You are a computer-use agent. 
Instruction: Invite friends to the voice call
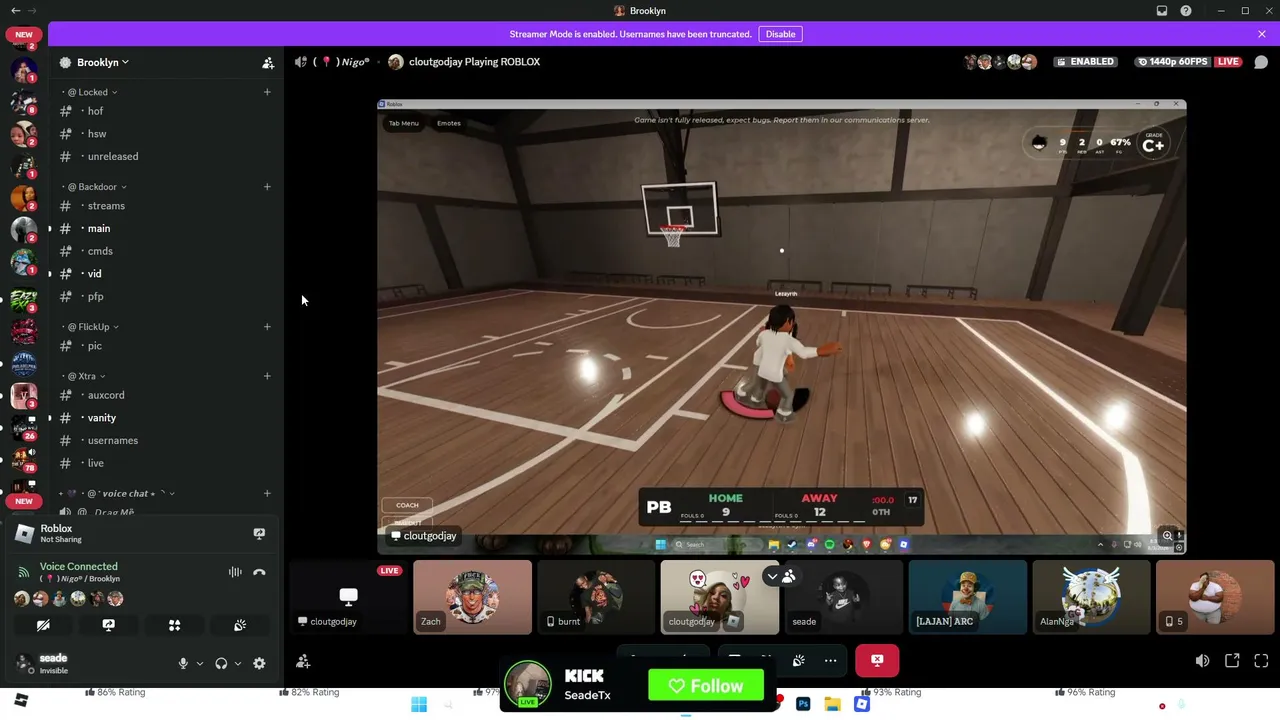tap(303, 661)
